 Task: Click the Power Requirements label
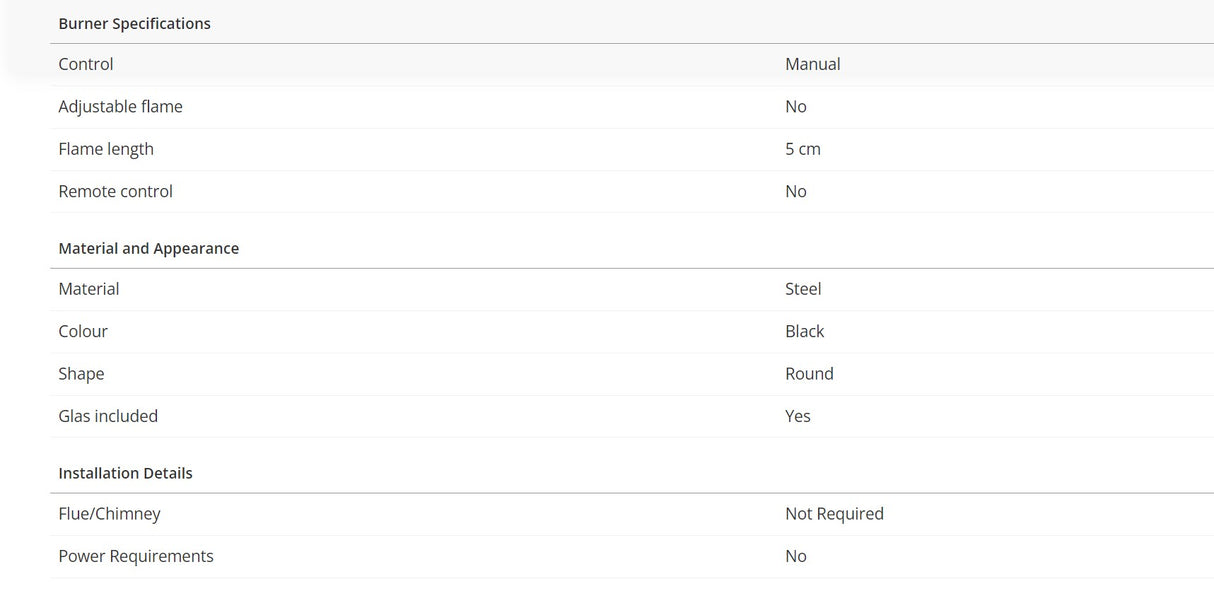[x=136, y=556]
